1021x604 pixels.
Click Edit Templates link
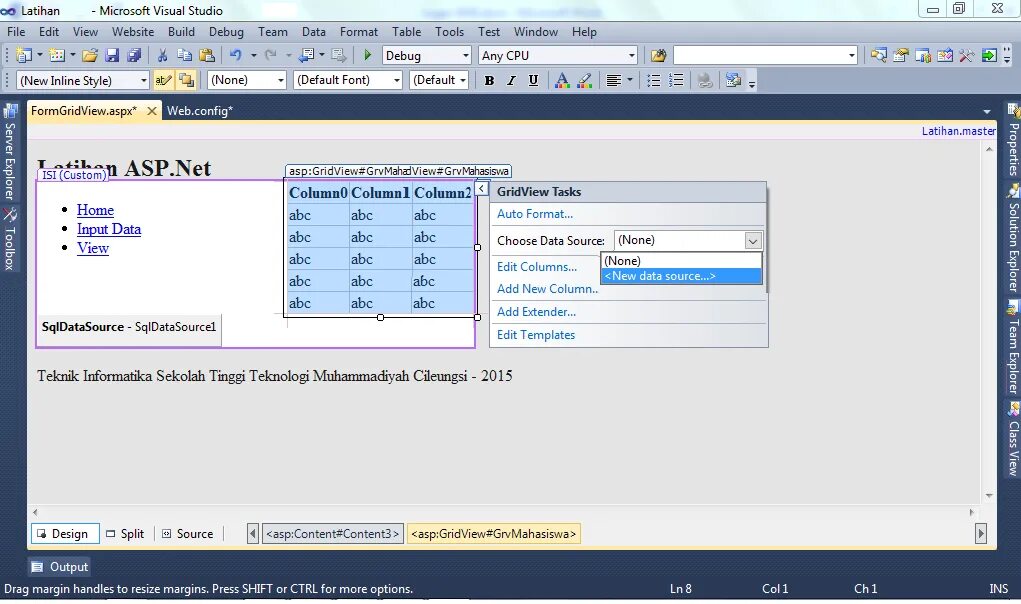[535, 335]
